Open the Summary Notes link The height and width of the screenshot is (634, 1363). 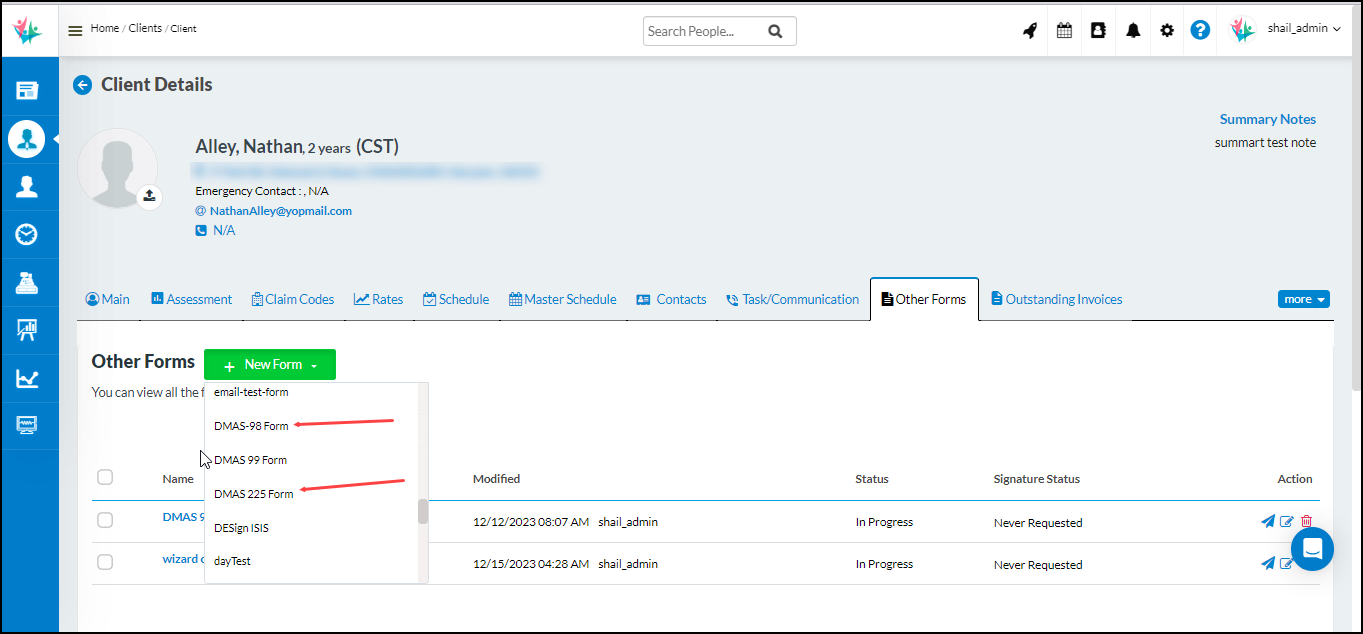click(1267, 119)
